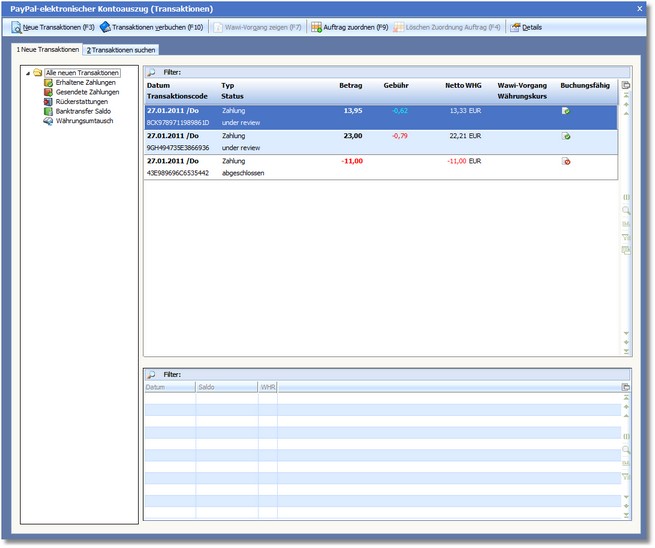Image resolution: width=655 pixels, height=548 pixels.
Task: Click Transaktionen verbuchen (F10) toolbar button
Action: (x=151, y=27)
